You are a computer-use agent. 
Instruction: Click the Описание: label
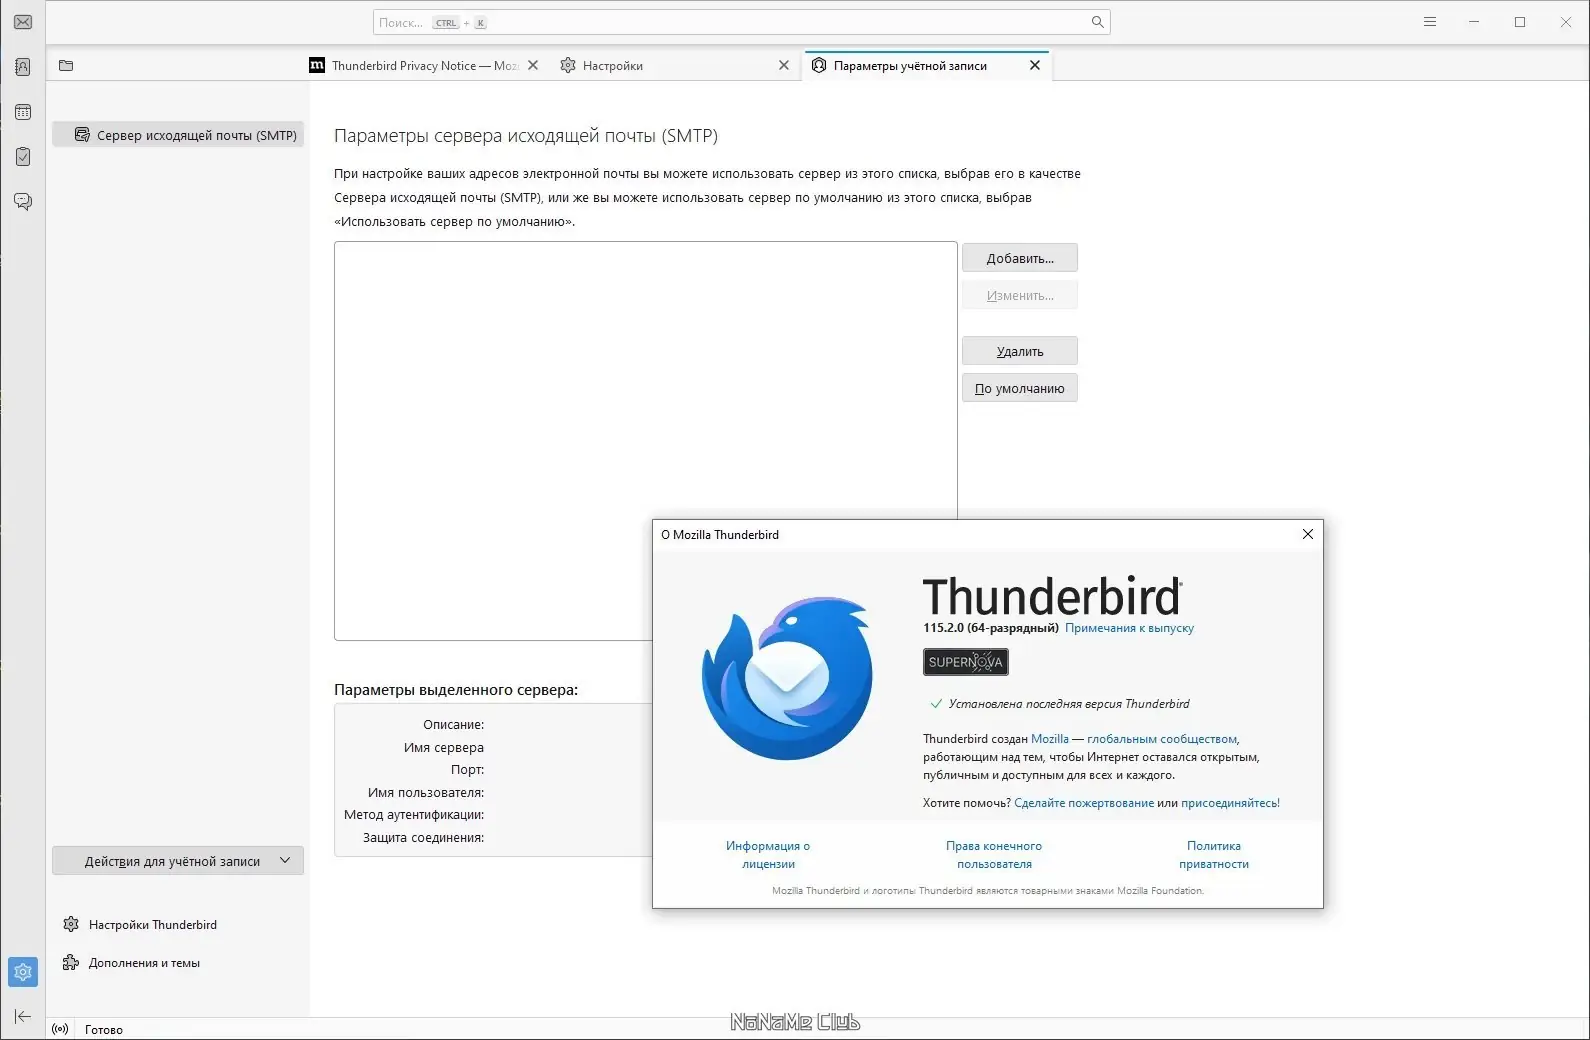coord(453,725)
